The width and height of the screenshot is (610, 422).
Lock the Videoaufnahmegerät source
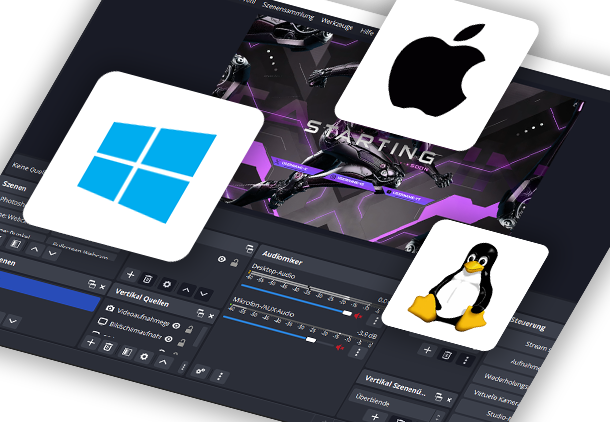(x=189, y=329)
